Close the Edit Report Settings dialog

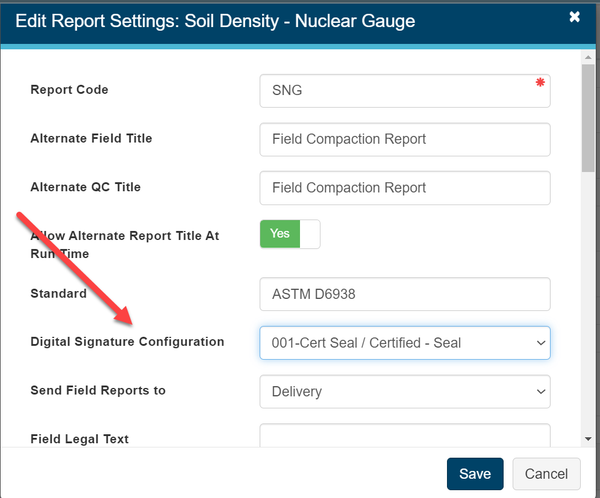[x=574, y=17]
